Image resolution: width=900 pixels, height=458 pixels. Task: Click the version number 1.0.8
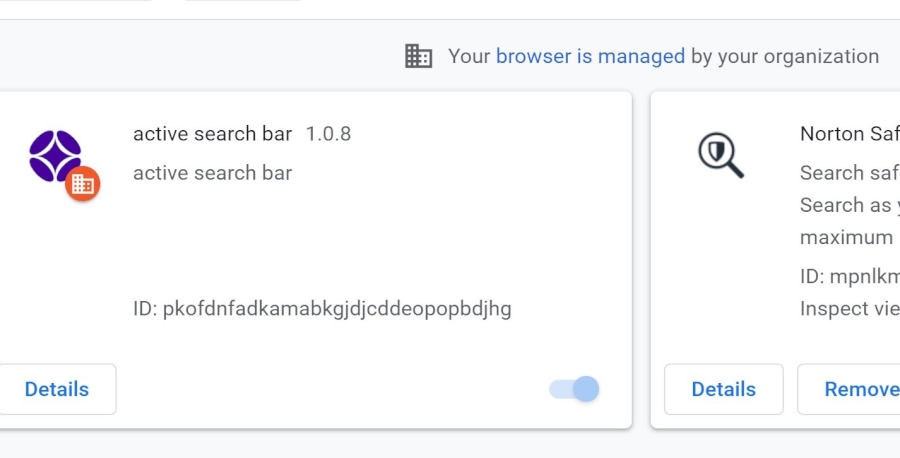tap(328, 133)
